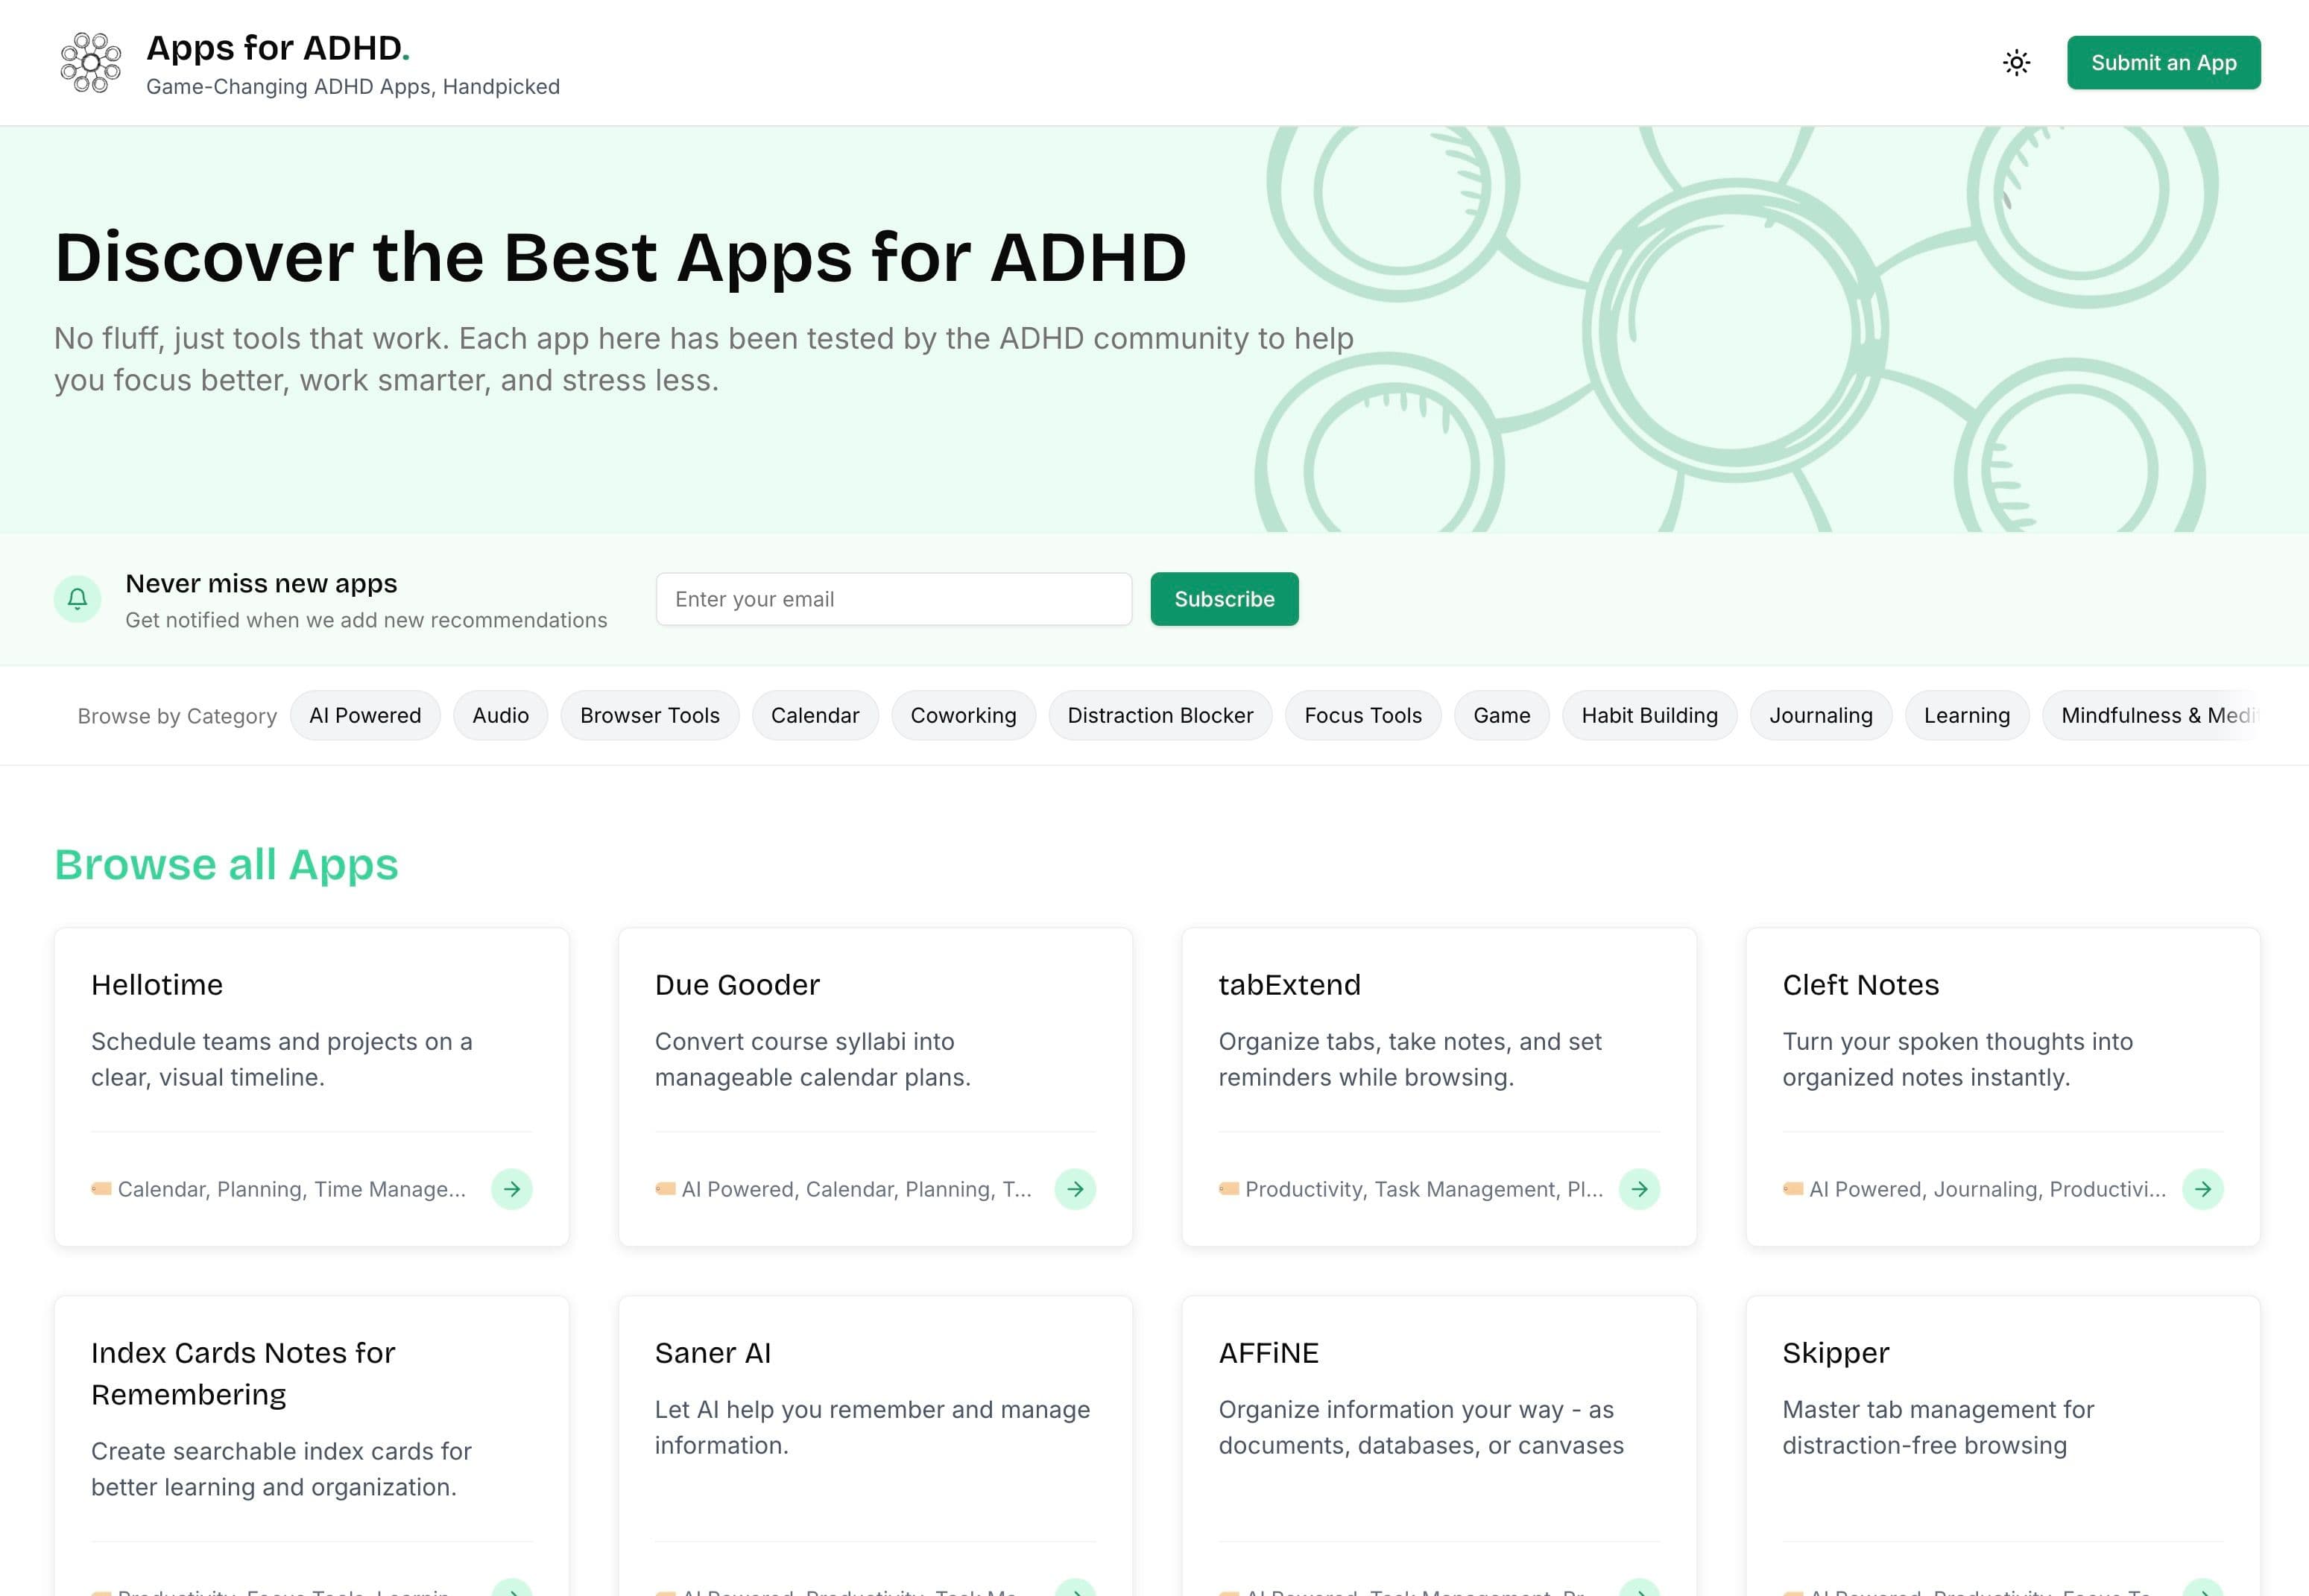This screenshot has width=2309, height=1596.
Task: Click the tag icon on Cleft Notes card
Action: (1793, 1189)
